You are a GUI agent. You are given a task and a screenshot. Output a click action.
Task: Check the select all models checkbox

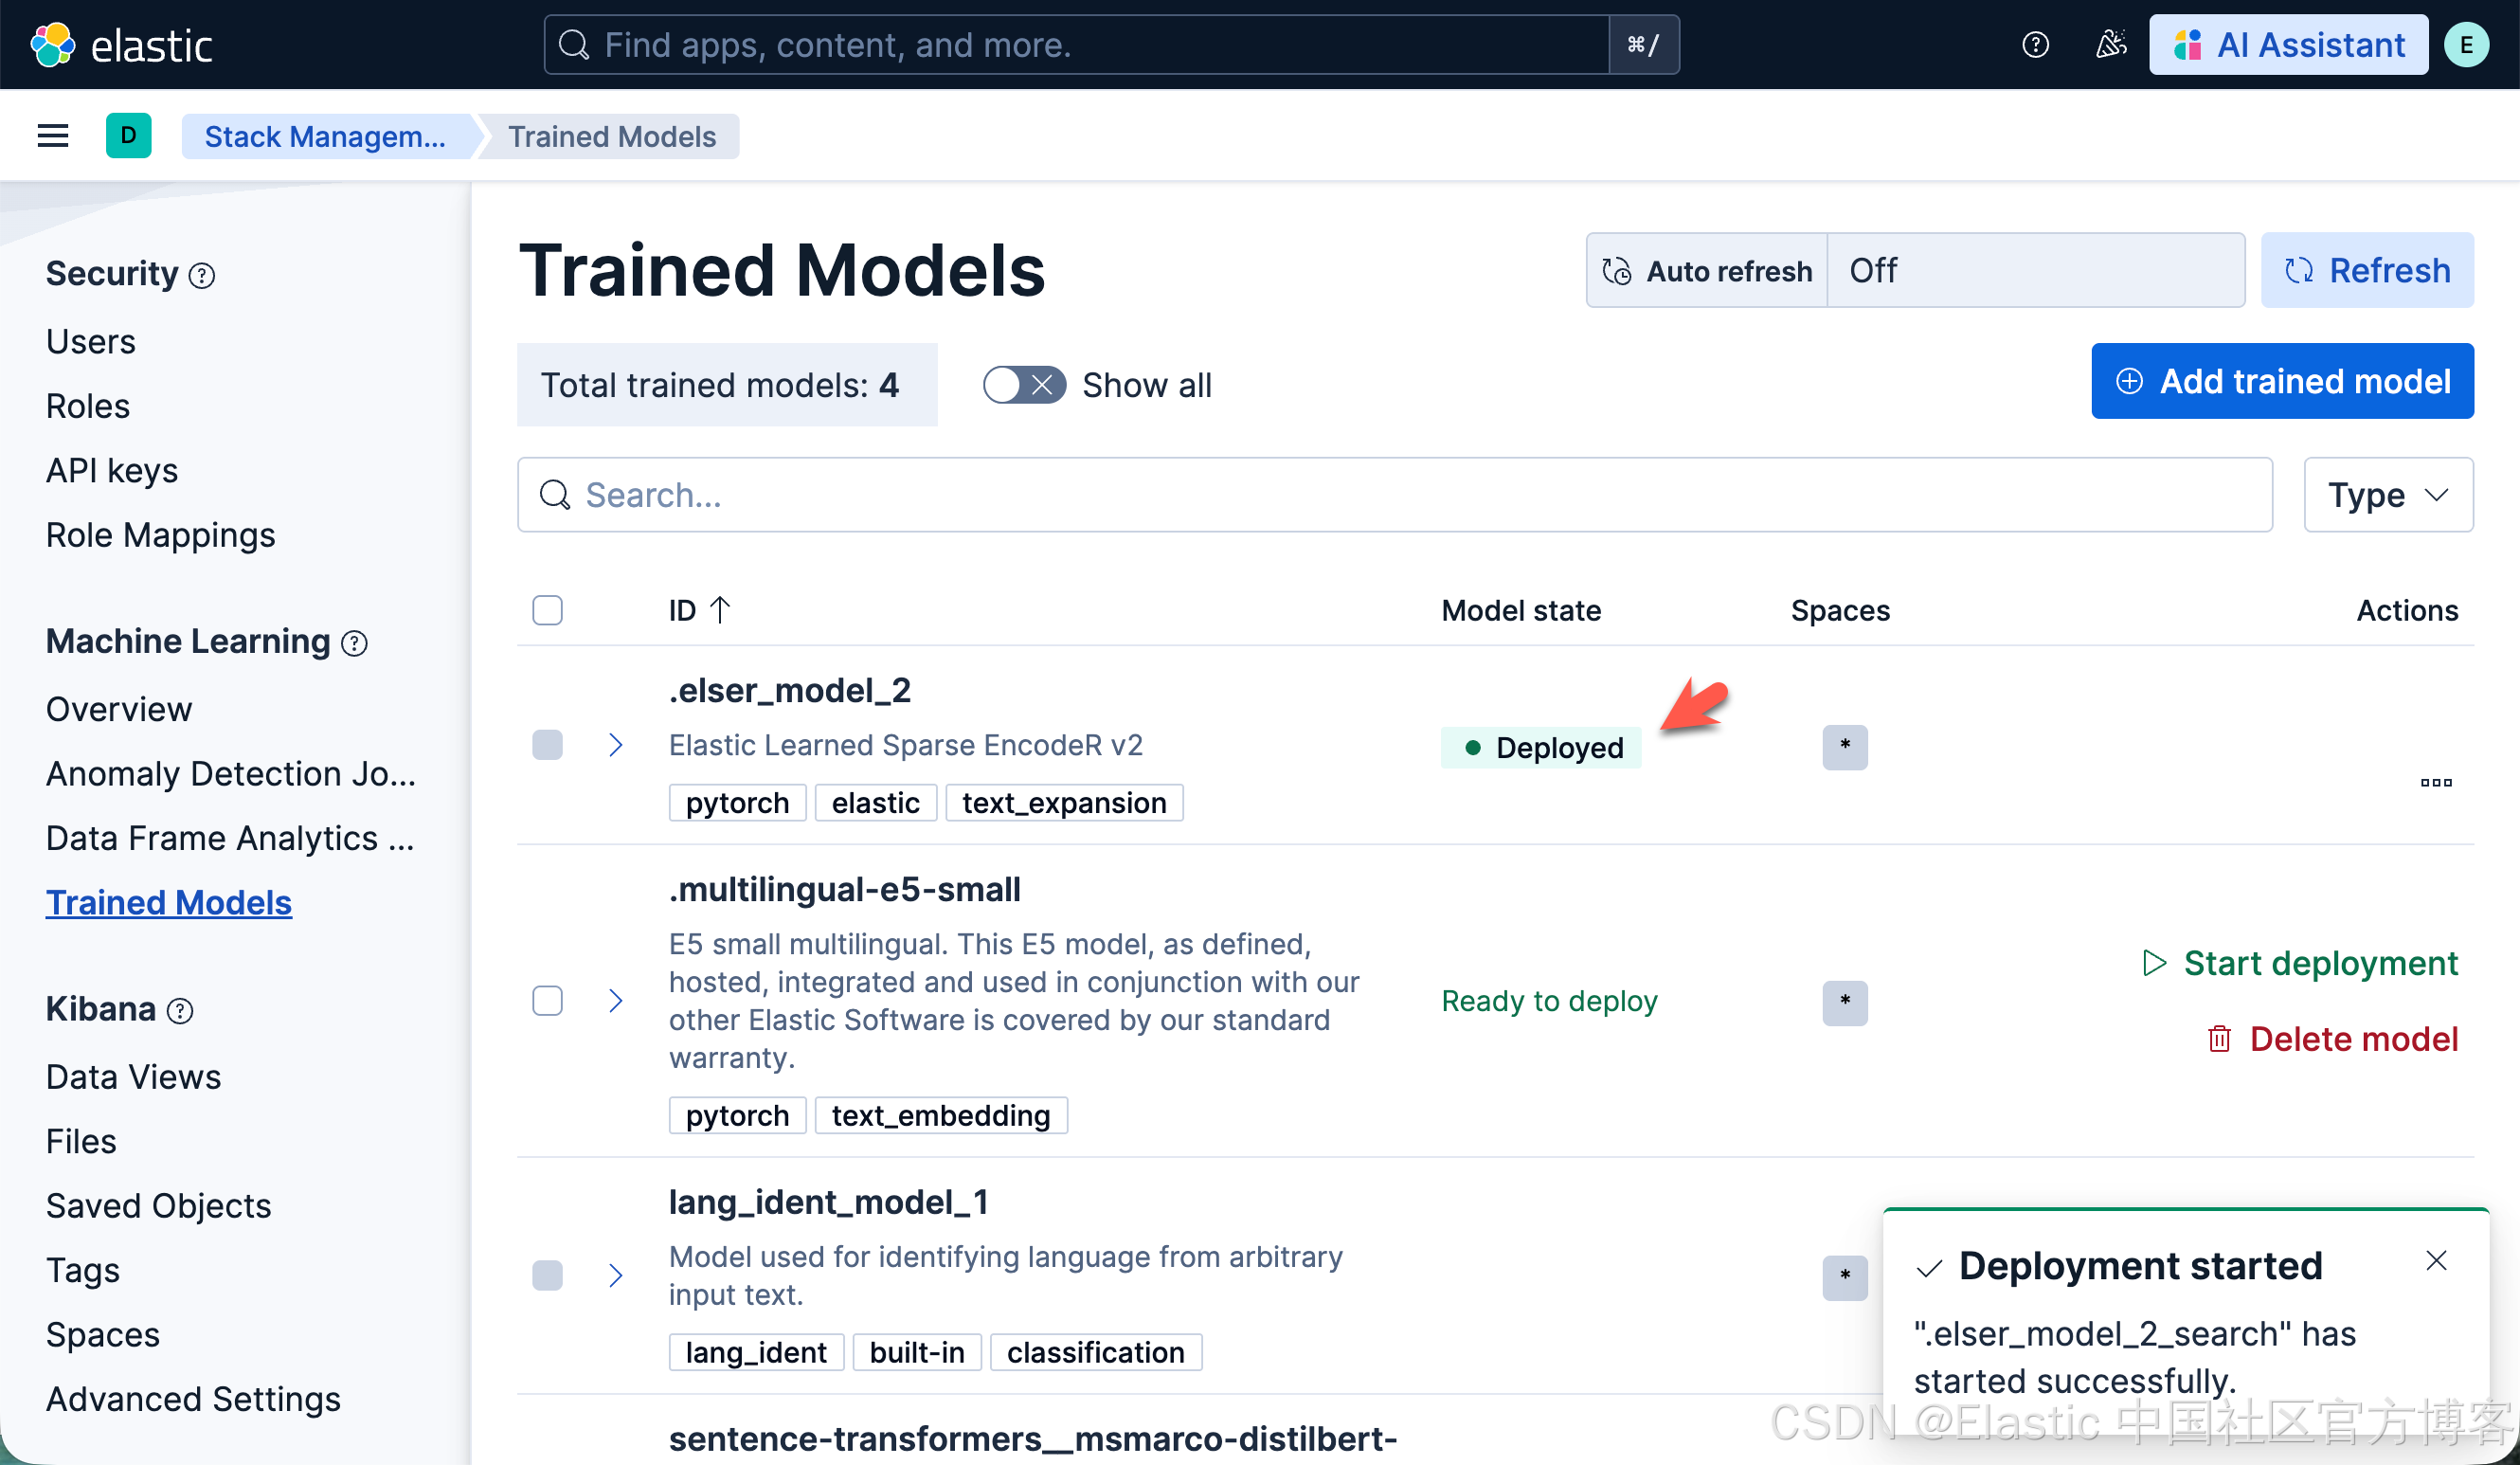tap(547, 610)
